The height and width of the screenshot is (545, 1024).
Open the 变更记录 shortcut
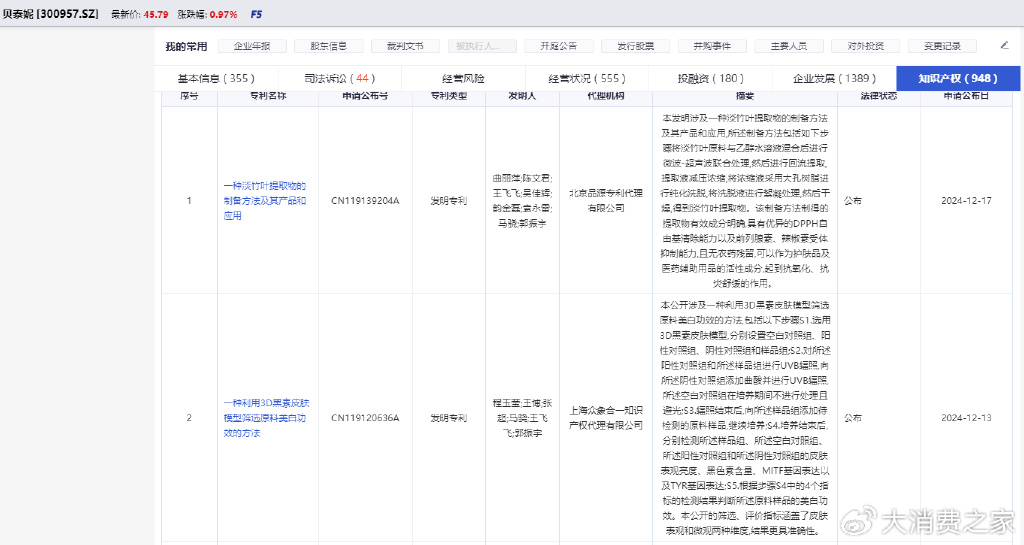tap(942, 46)
